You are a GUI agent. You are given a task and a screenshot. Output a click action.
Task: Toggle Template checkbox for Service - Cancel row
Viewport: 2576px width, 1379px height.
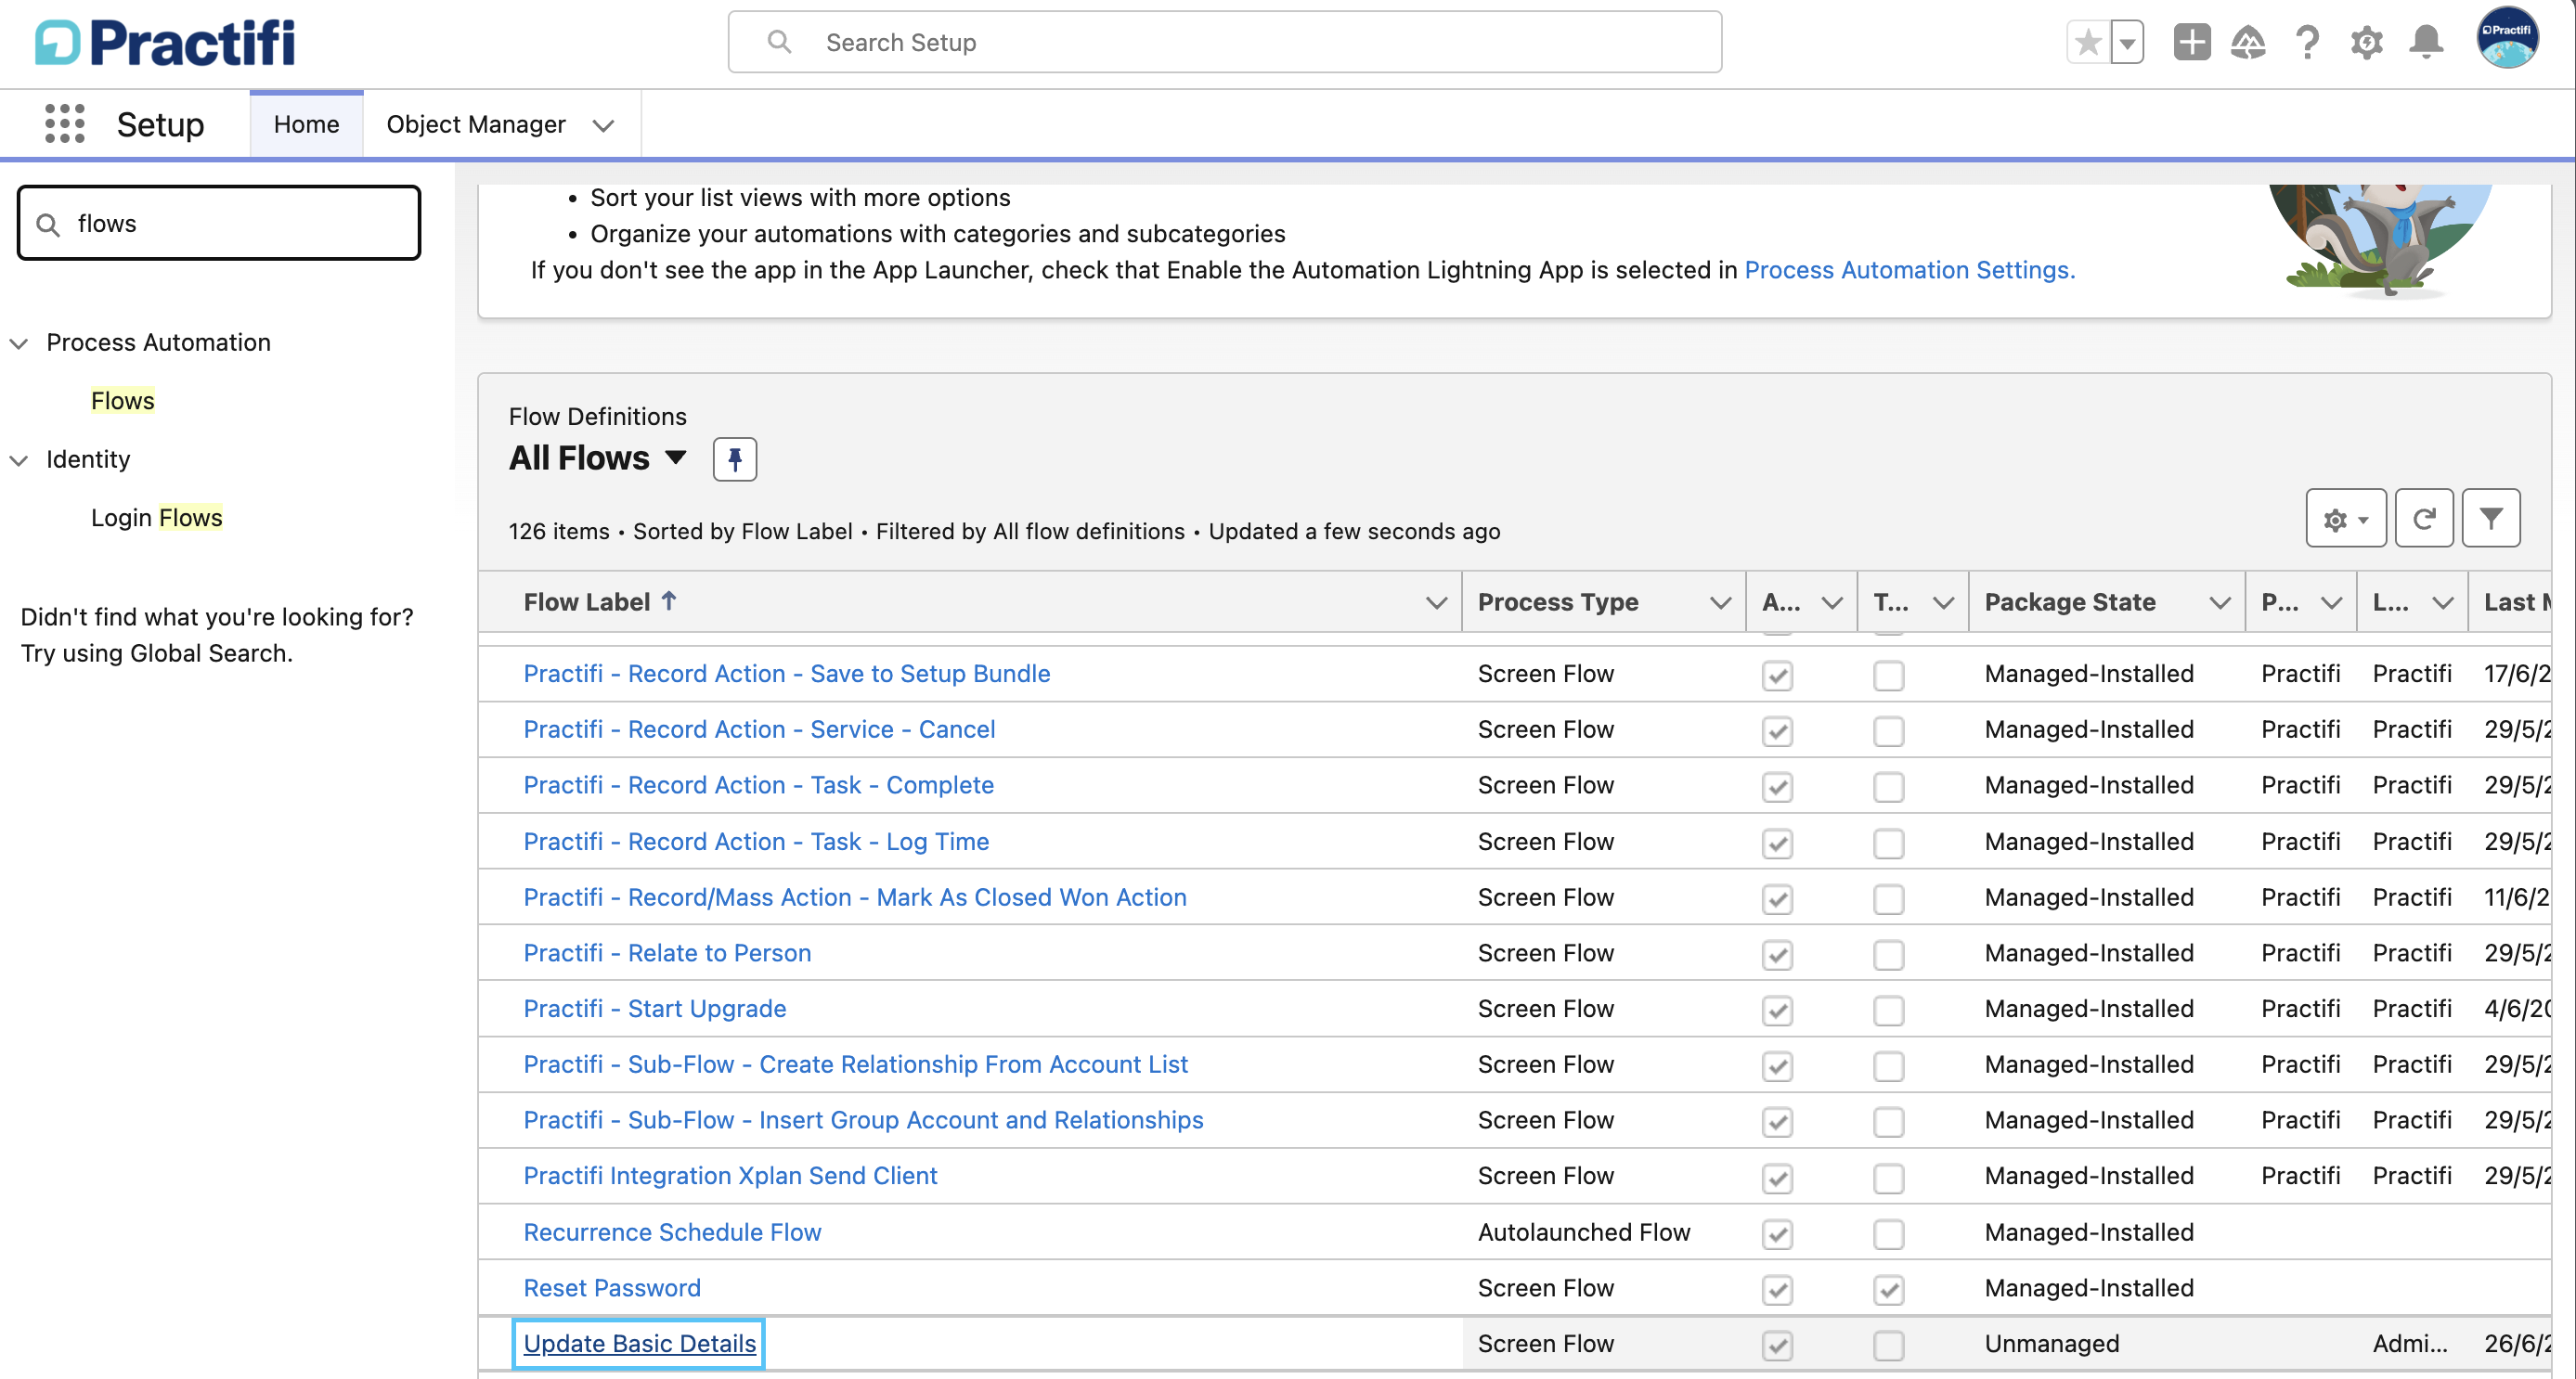tap(1888, 731)
